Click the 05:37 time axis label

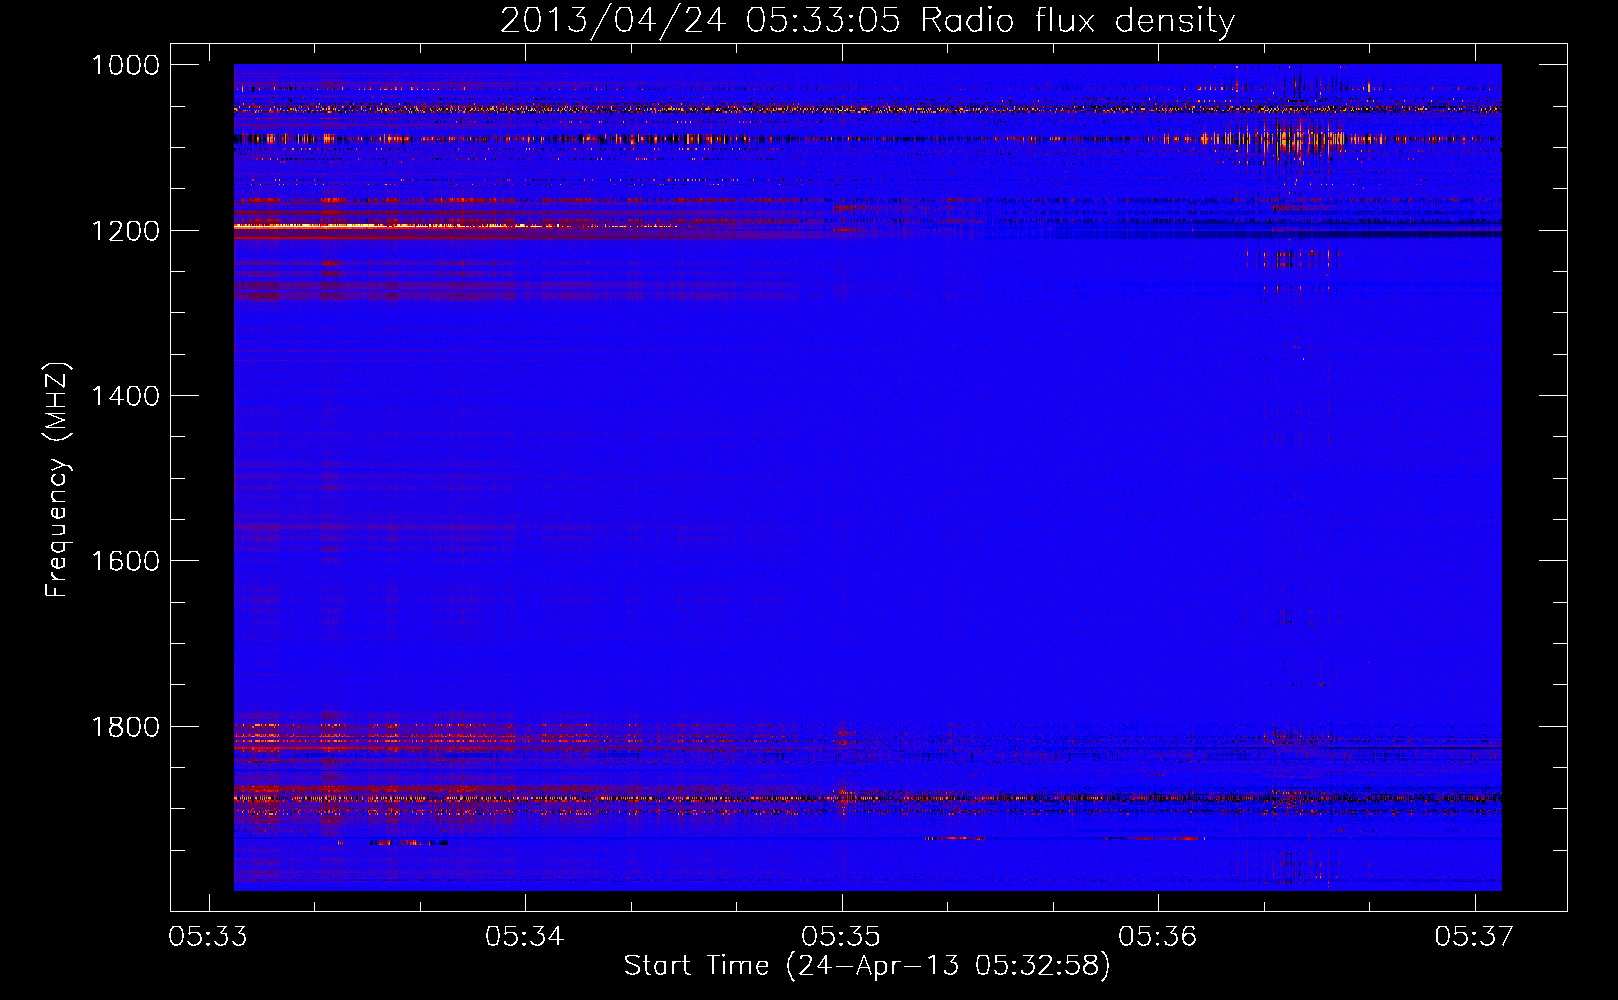(1474, 937)
